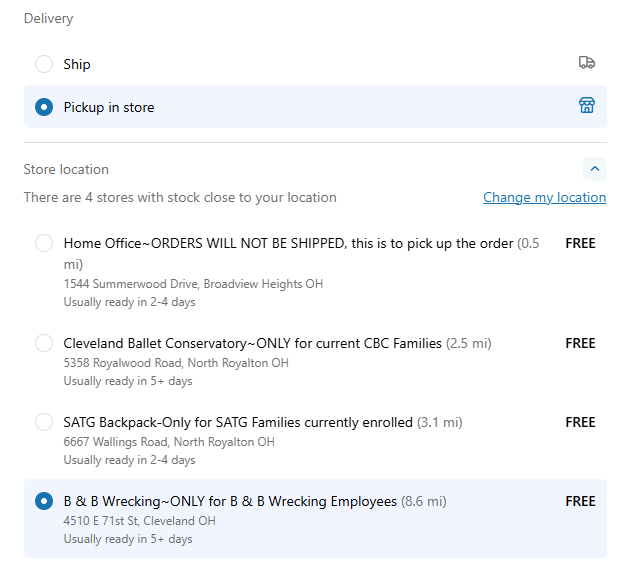Image resolution: width=618 pixels, height=561 pixels.
Task: Click the FREE label for Home Office
Action: (580, 243)
